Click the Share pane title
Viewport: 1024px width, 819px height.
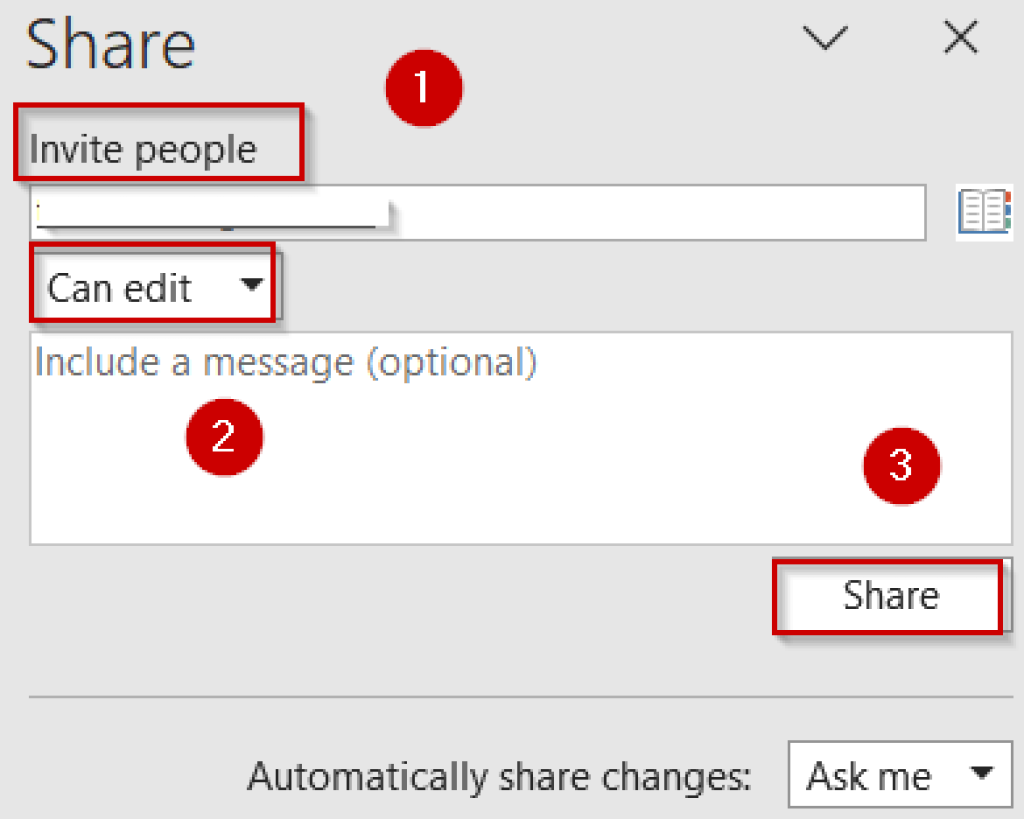pyautogui.click(x=111, y=44)
